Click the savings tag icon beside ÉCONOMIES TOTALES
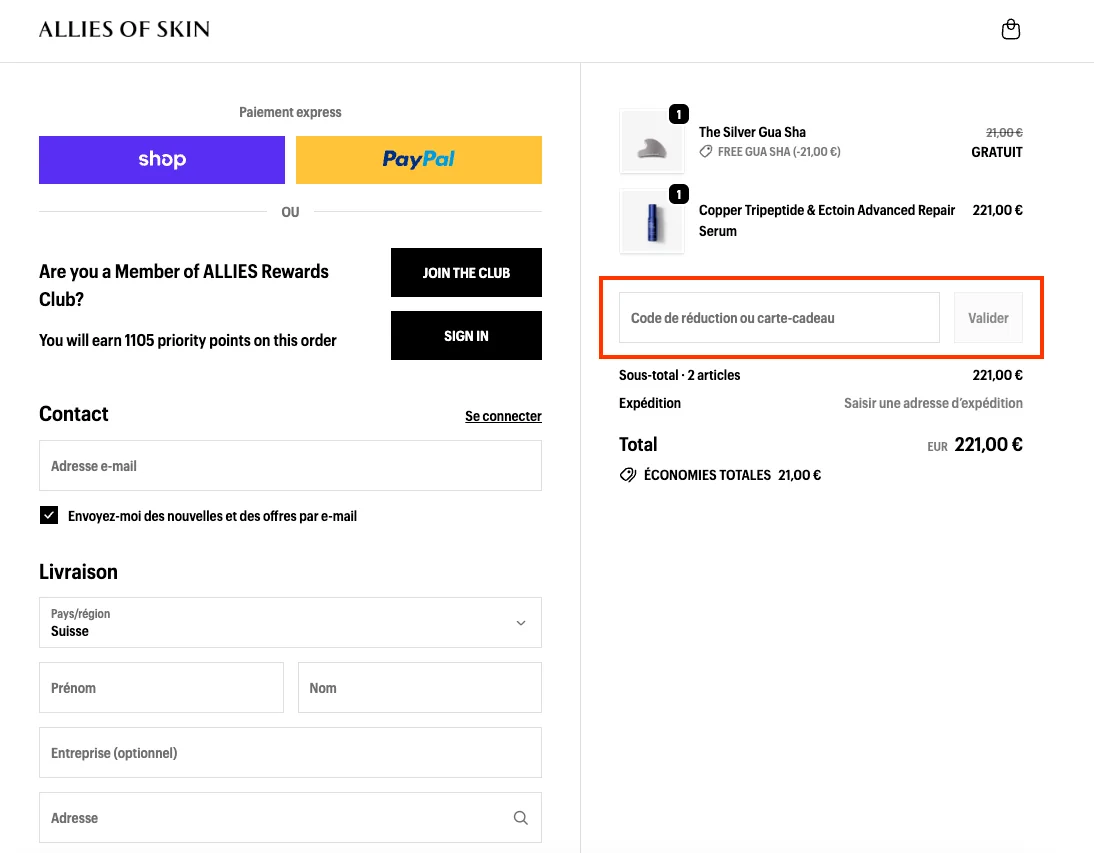The image size is (1094, 853). point(628,475)
